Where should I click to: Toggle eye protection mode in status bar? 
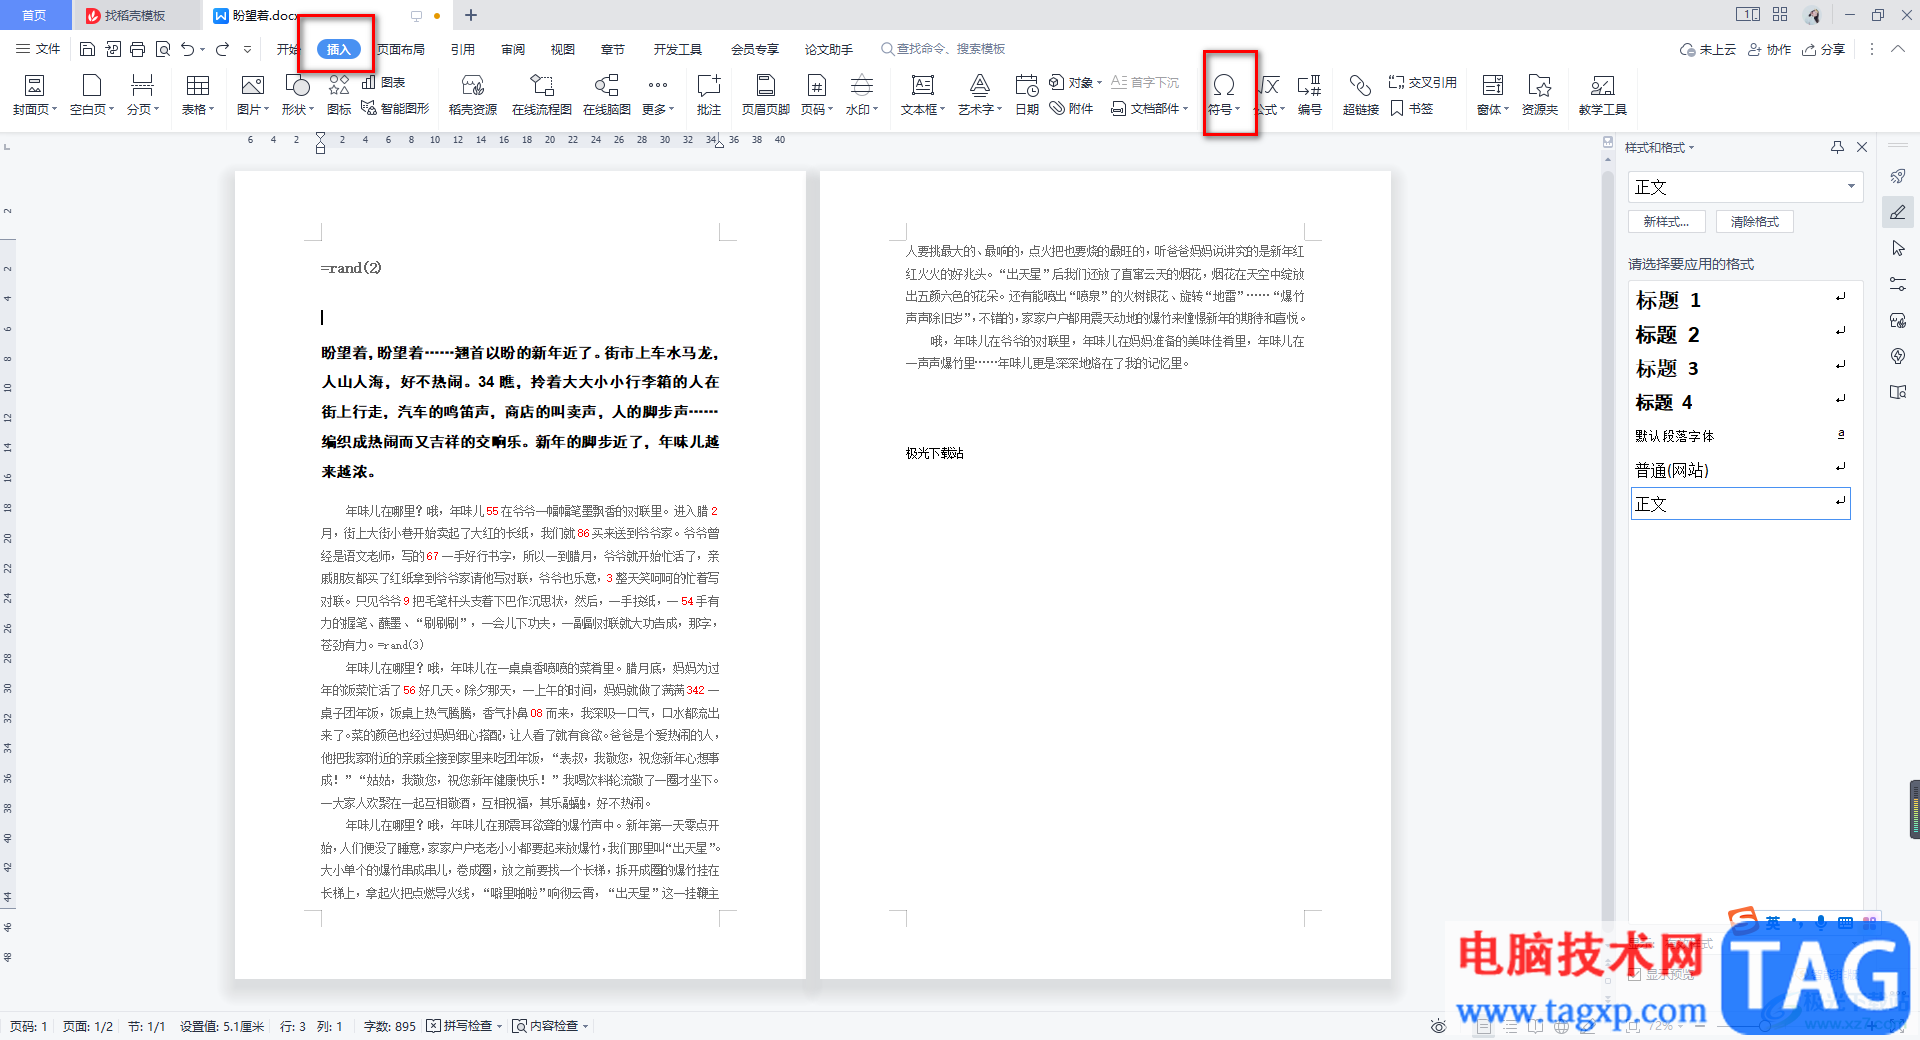coord(1438,1026)
